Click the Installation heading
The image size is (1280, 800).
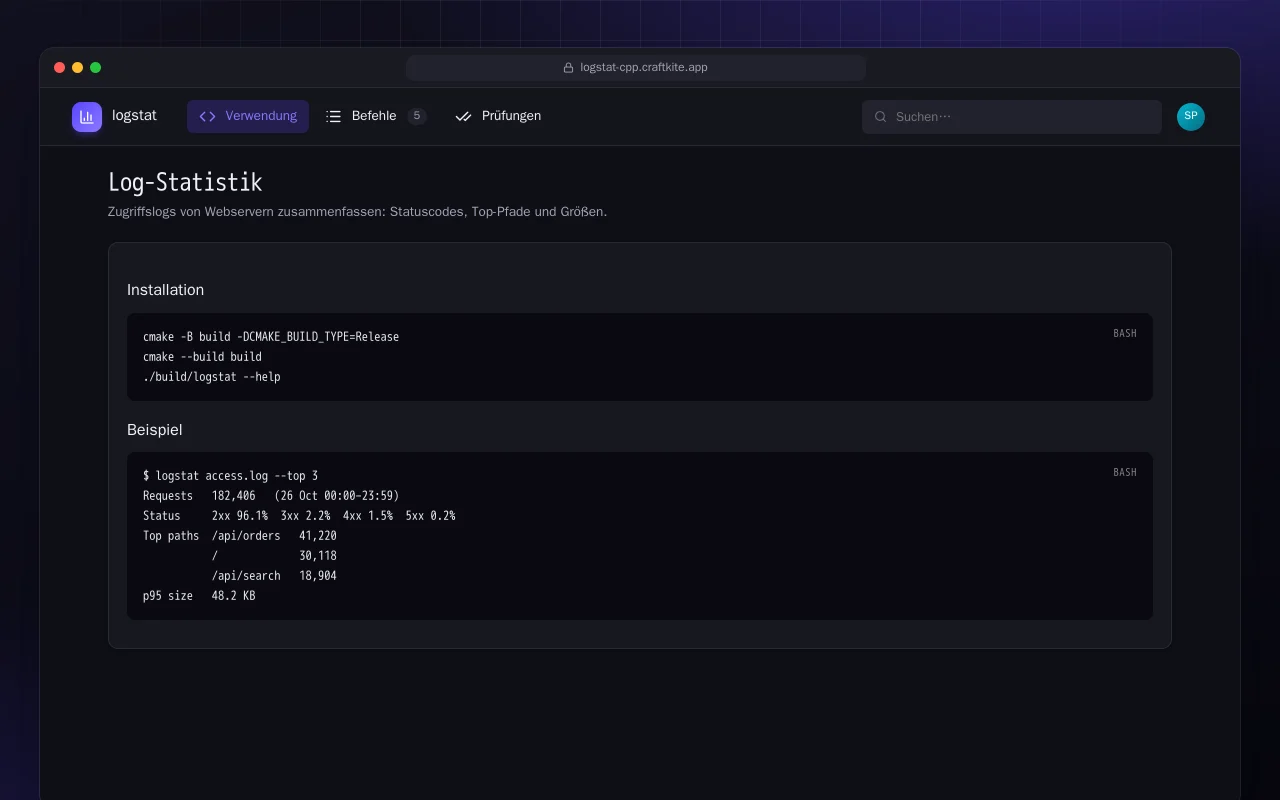click(165, 290)
